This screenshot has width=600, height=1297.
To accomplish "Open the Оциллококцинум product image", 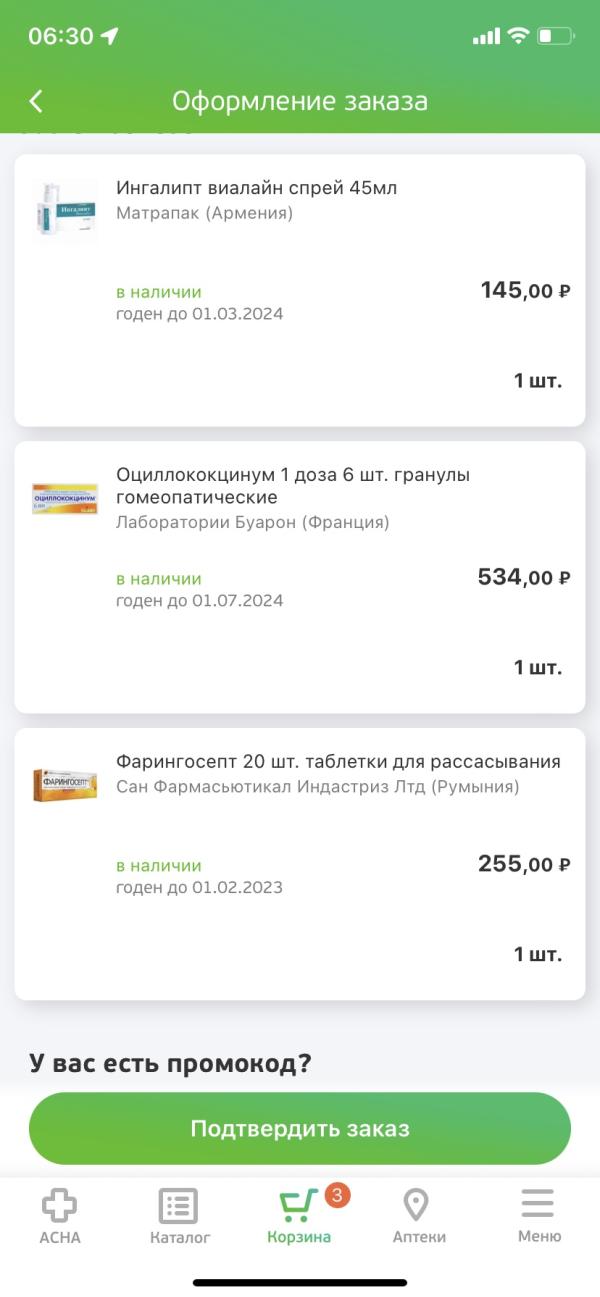I will click(64, 497).
